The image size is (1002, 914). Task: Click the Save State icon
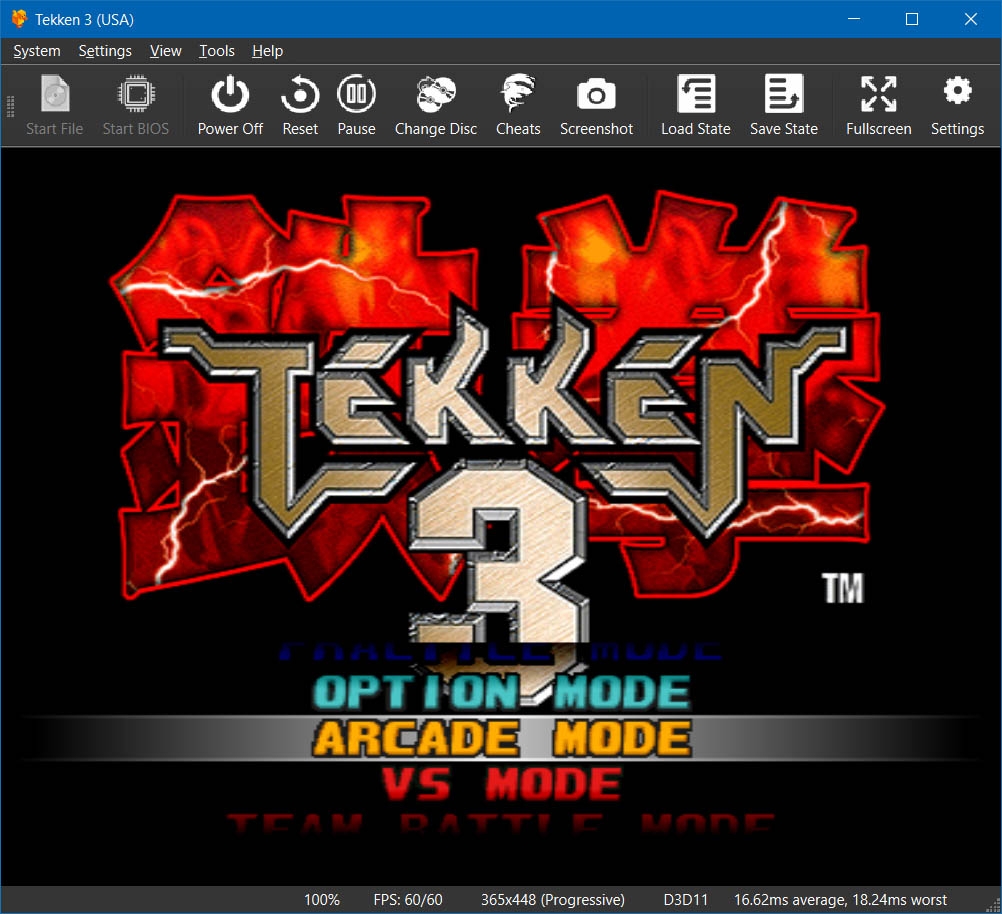783,105
